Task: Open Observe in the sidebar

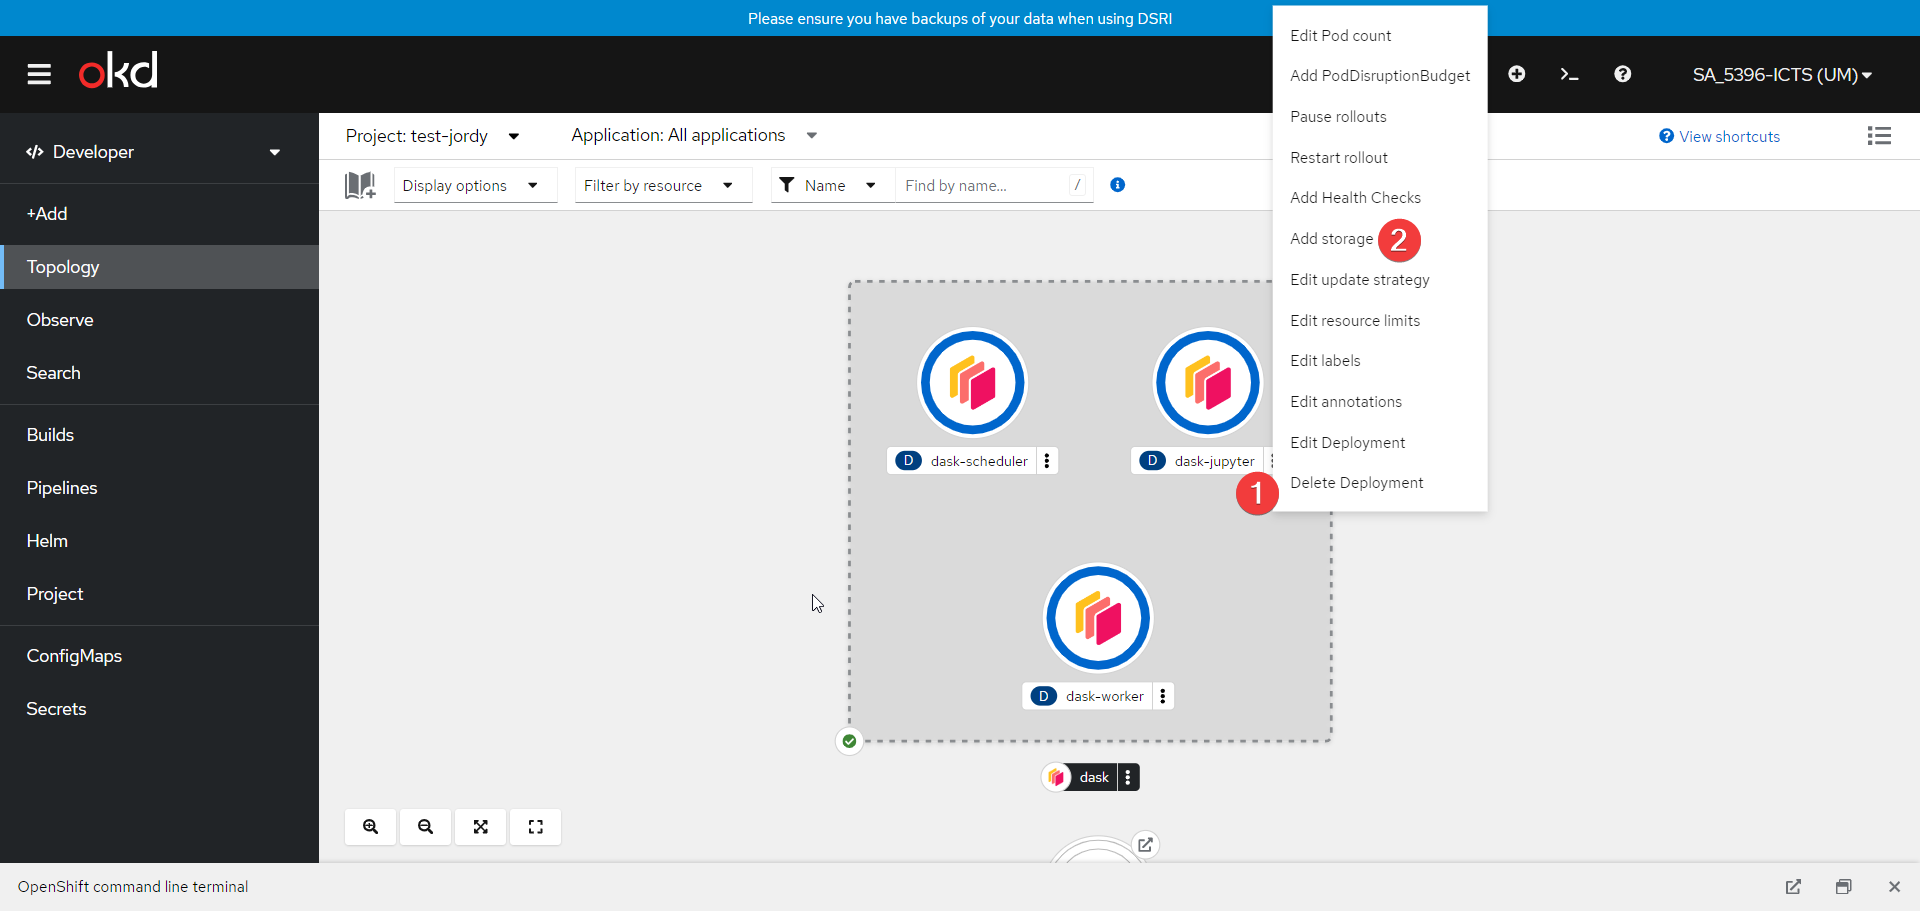Action: [x=160, y=320]
